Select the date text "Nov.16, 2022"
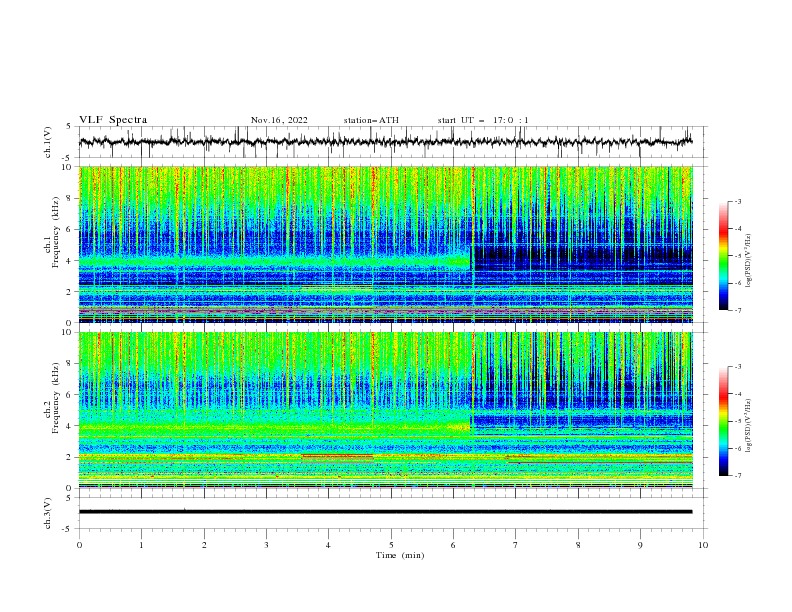792x612 pixels. 279,120
